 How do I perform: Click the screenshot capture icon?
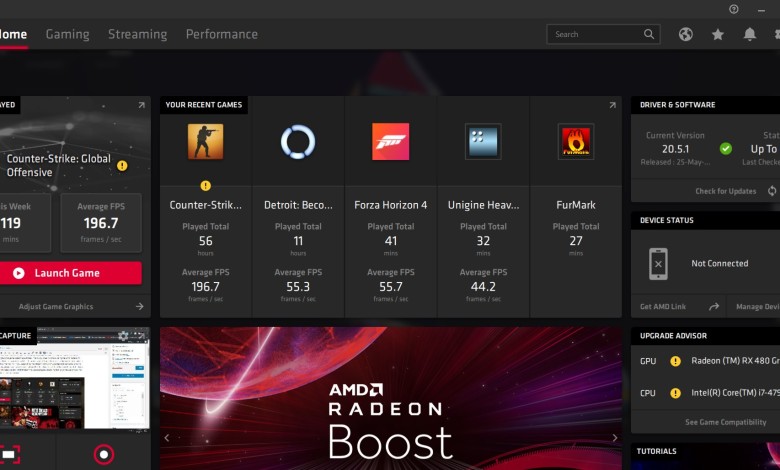(x=9, y=454)
